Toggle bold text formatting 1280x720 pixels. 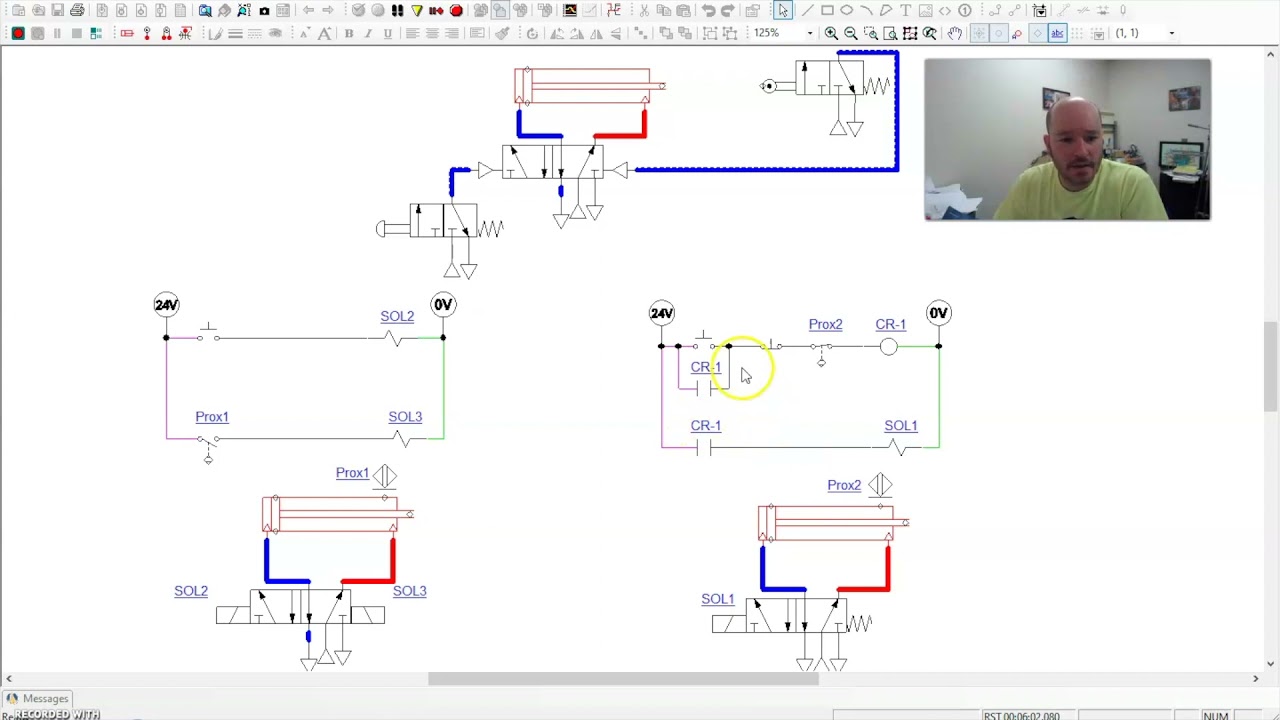(x=349, y=33)
